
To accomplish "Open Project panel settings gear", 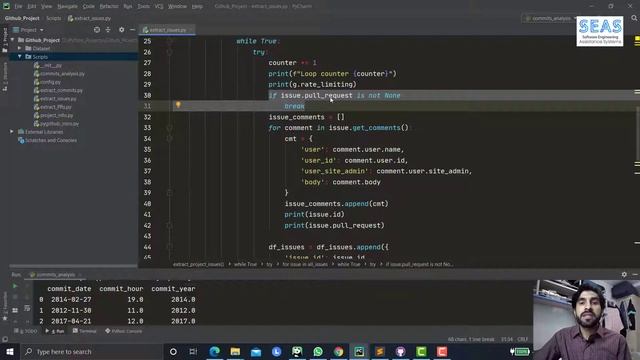I will click(121, 30).
